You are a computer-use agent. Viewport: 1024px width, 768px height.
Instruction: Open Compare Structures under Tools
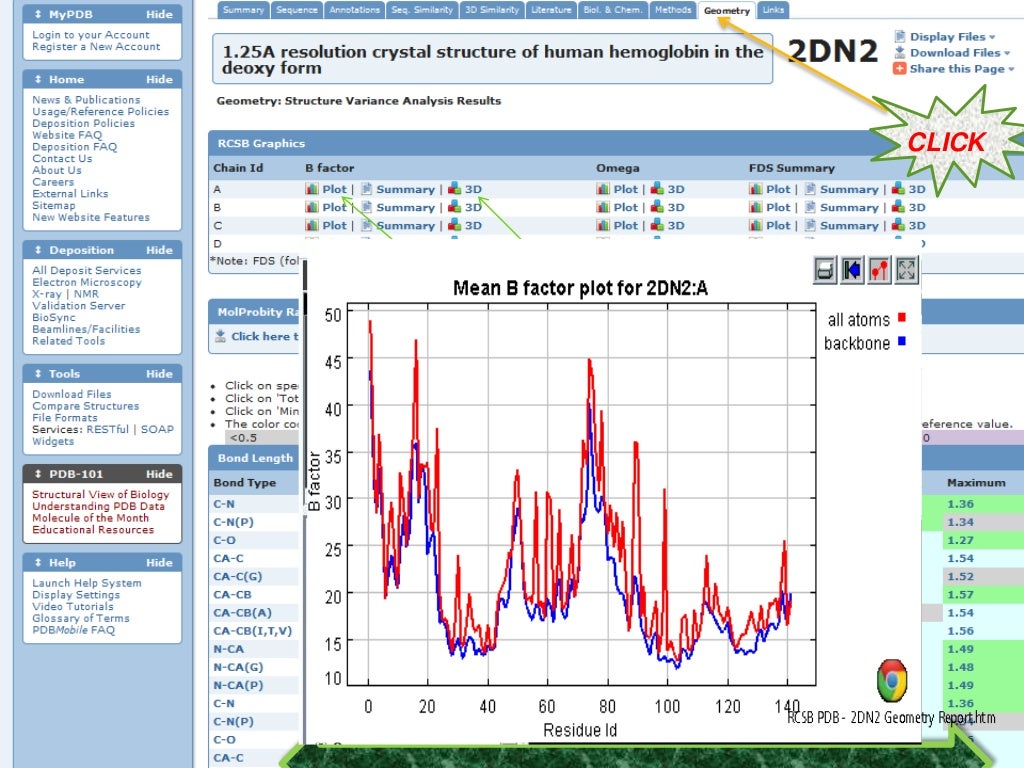click(x=86, y=406)
